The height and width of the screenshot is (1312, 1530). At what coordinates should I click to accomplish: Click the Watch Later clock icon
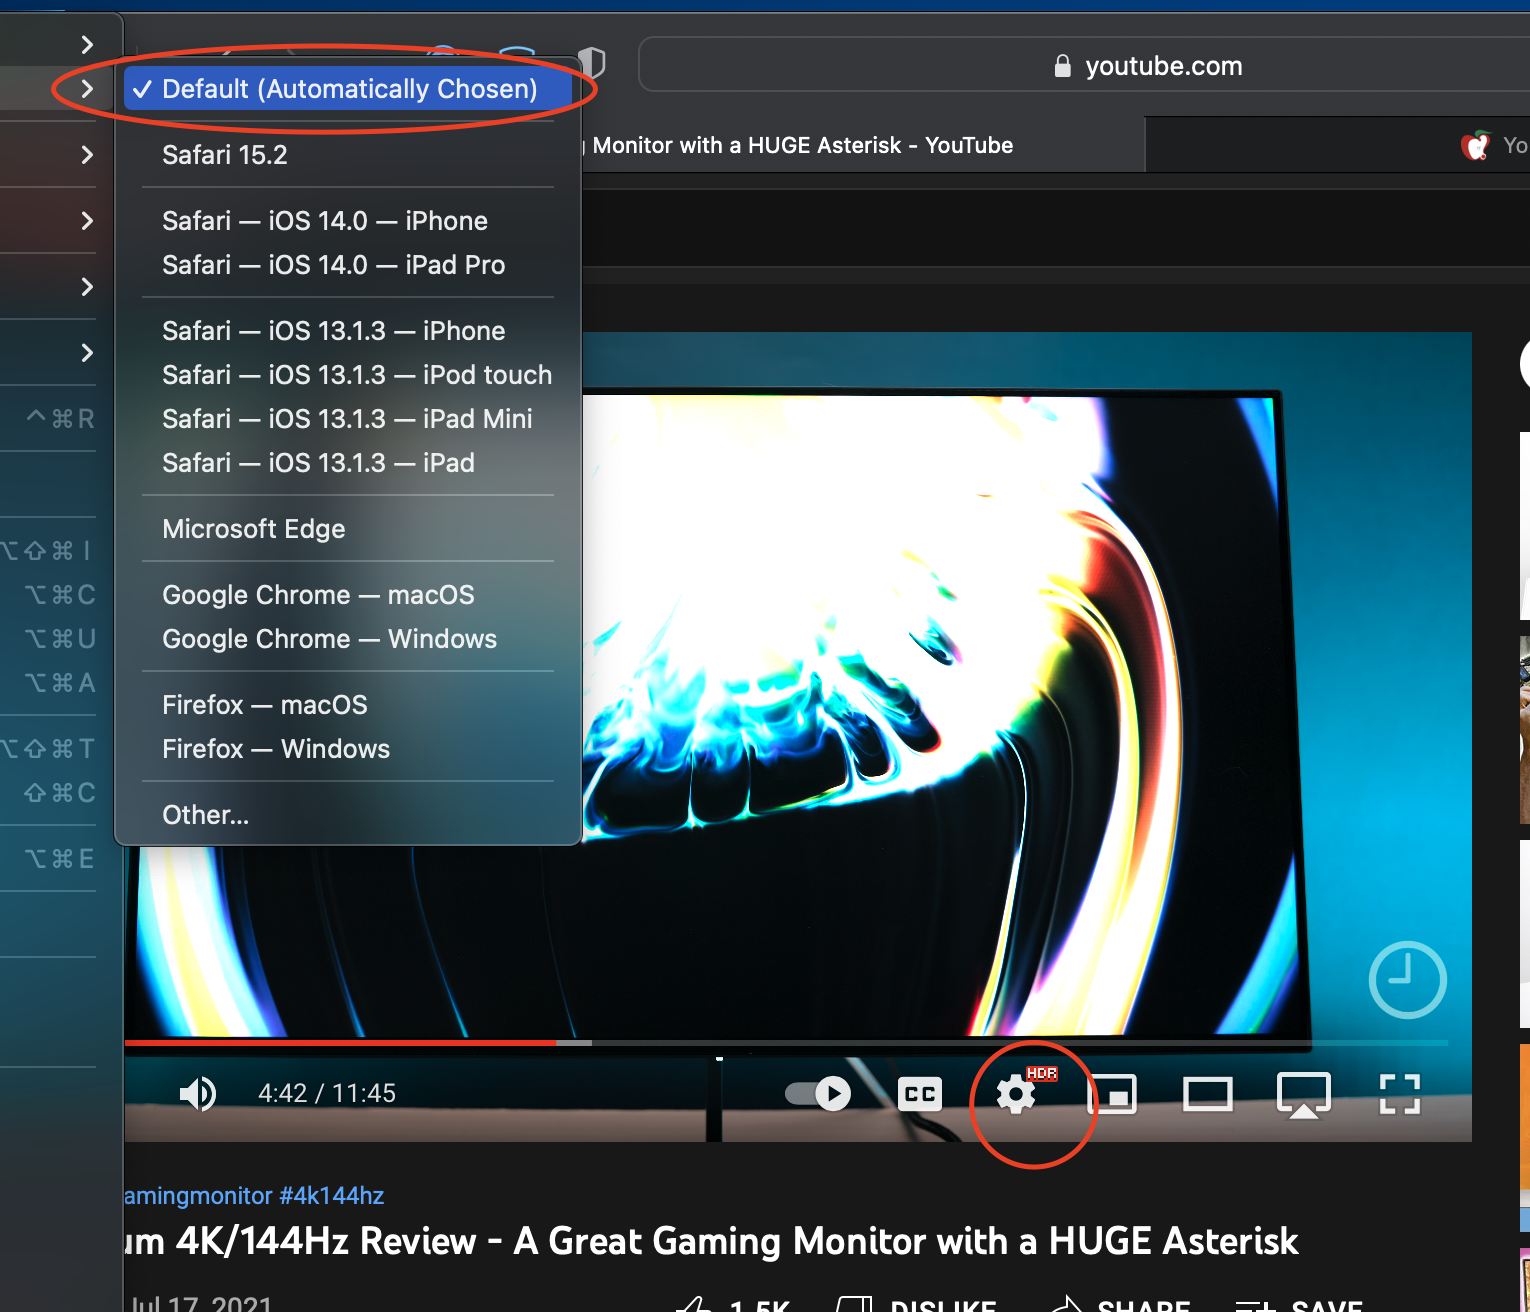1407,980
